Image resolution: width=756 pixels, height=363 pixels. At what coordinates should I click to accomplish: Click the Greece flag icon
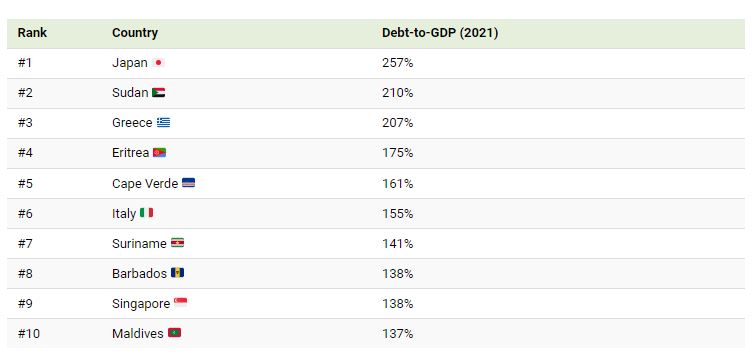(x=163, y=122)
